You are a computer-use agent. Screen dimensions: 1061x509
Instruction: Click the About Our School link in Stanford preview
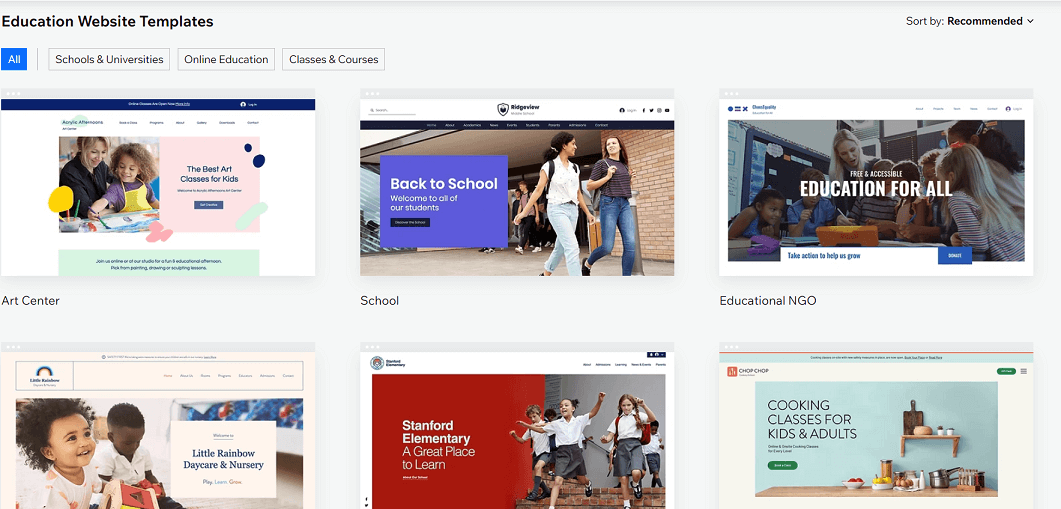click(x=415, y=478)
